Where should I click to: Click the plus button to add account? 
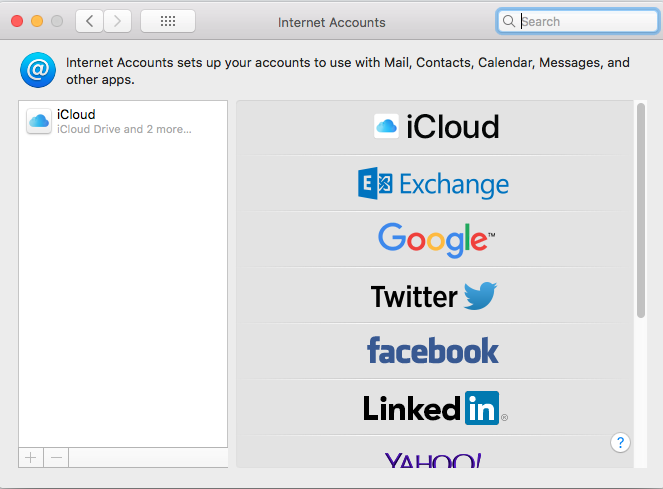point(31,458)
